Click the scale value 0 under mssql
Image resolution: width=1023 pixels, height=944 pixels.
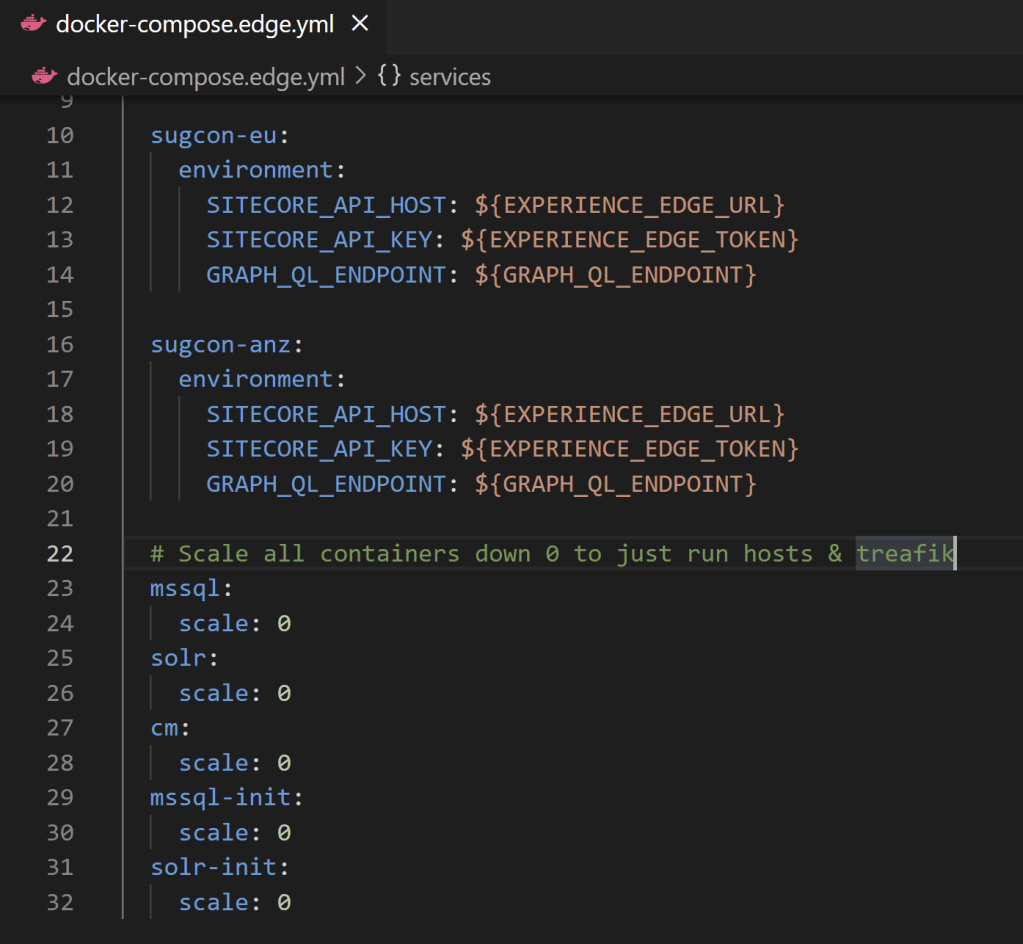tap(284, 623)
